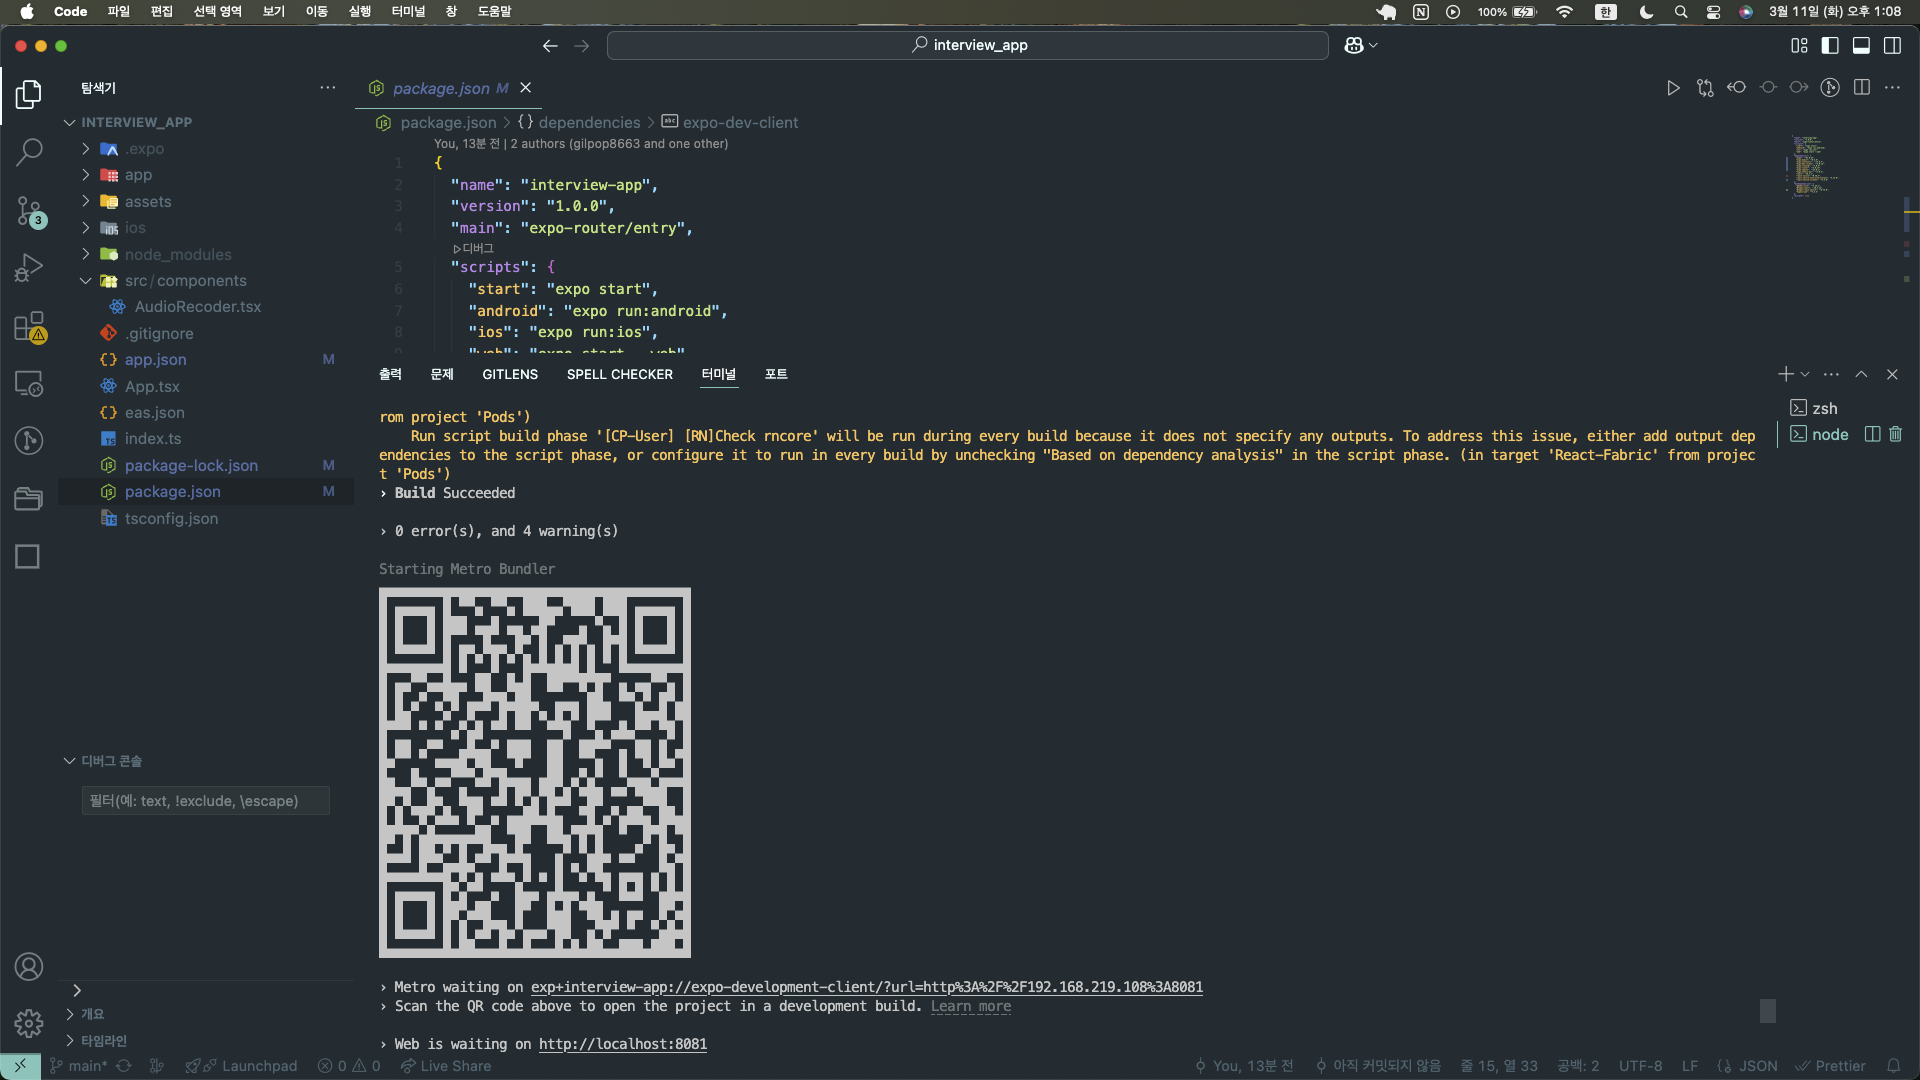Open Extensions view in activity bar
The height and width of the screenshot is (1080, 1920).
pos(29,326)
